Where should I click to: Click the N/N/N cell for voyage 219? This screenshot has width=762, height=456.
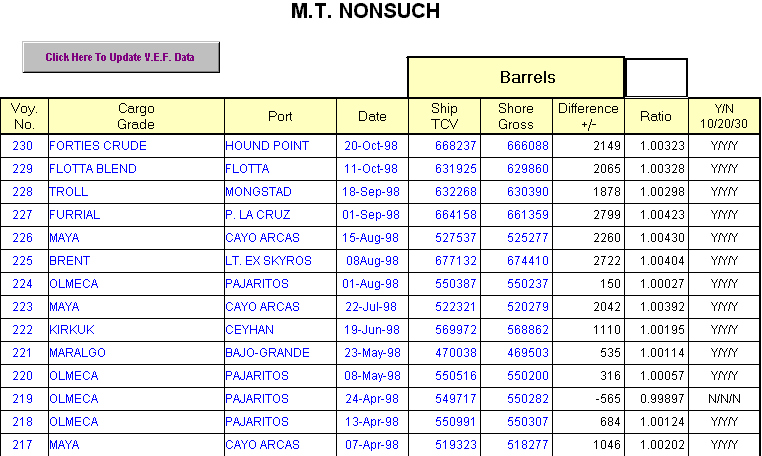(x=724, y=399)
